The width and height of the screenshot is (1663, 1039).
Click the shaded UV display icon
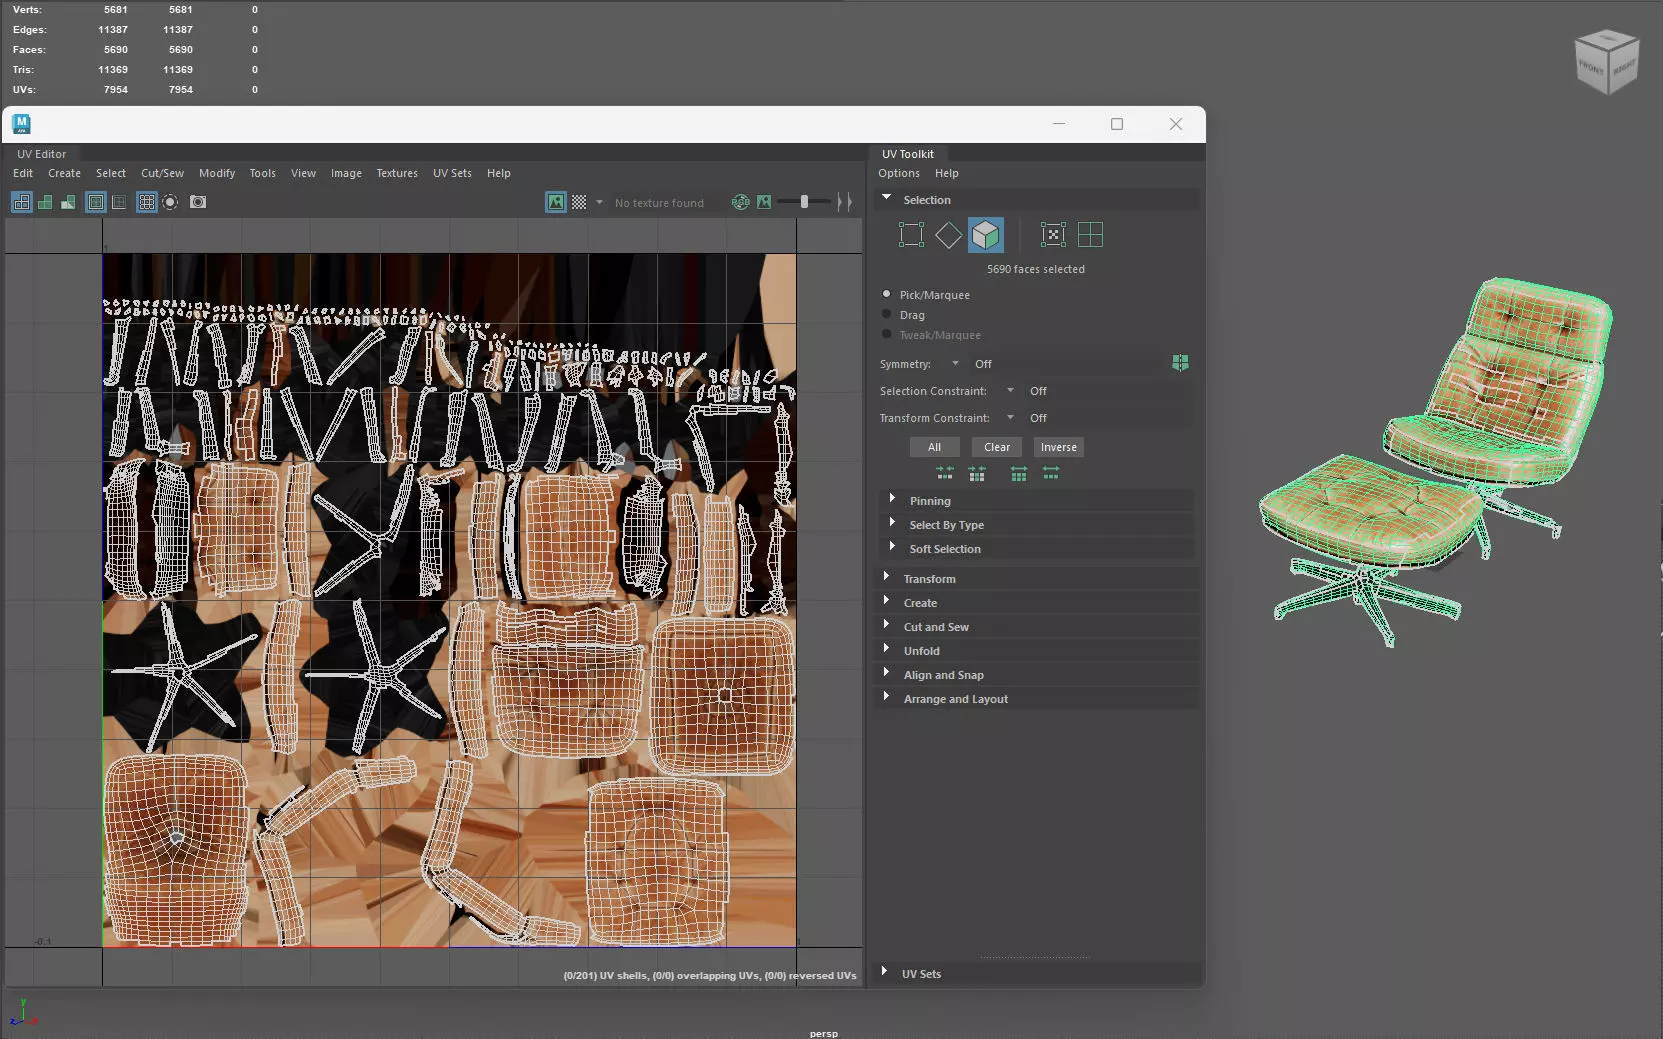coord(45,202)
